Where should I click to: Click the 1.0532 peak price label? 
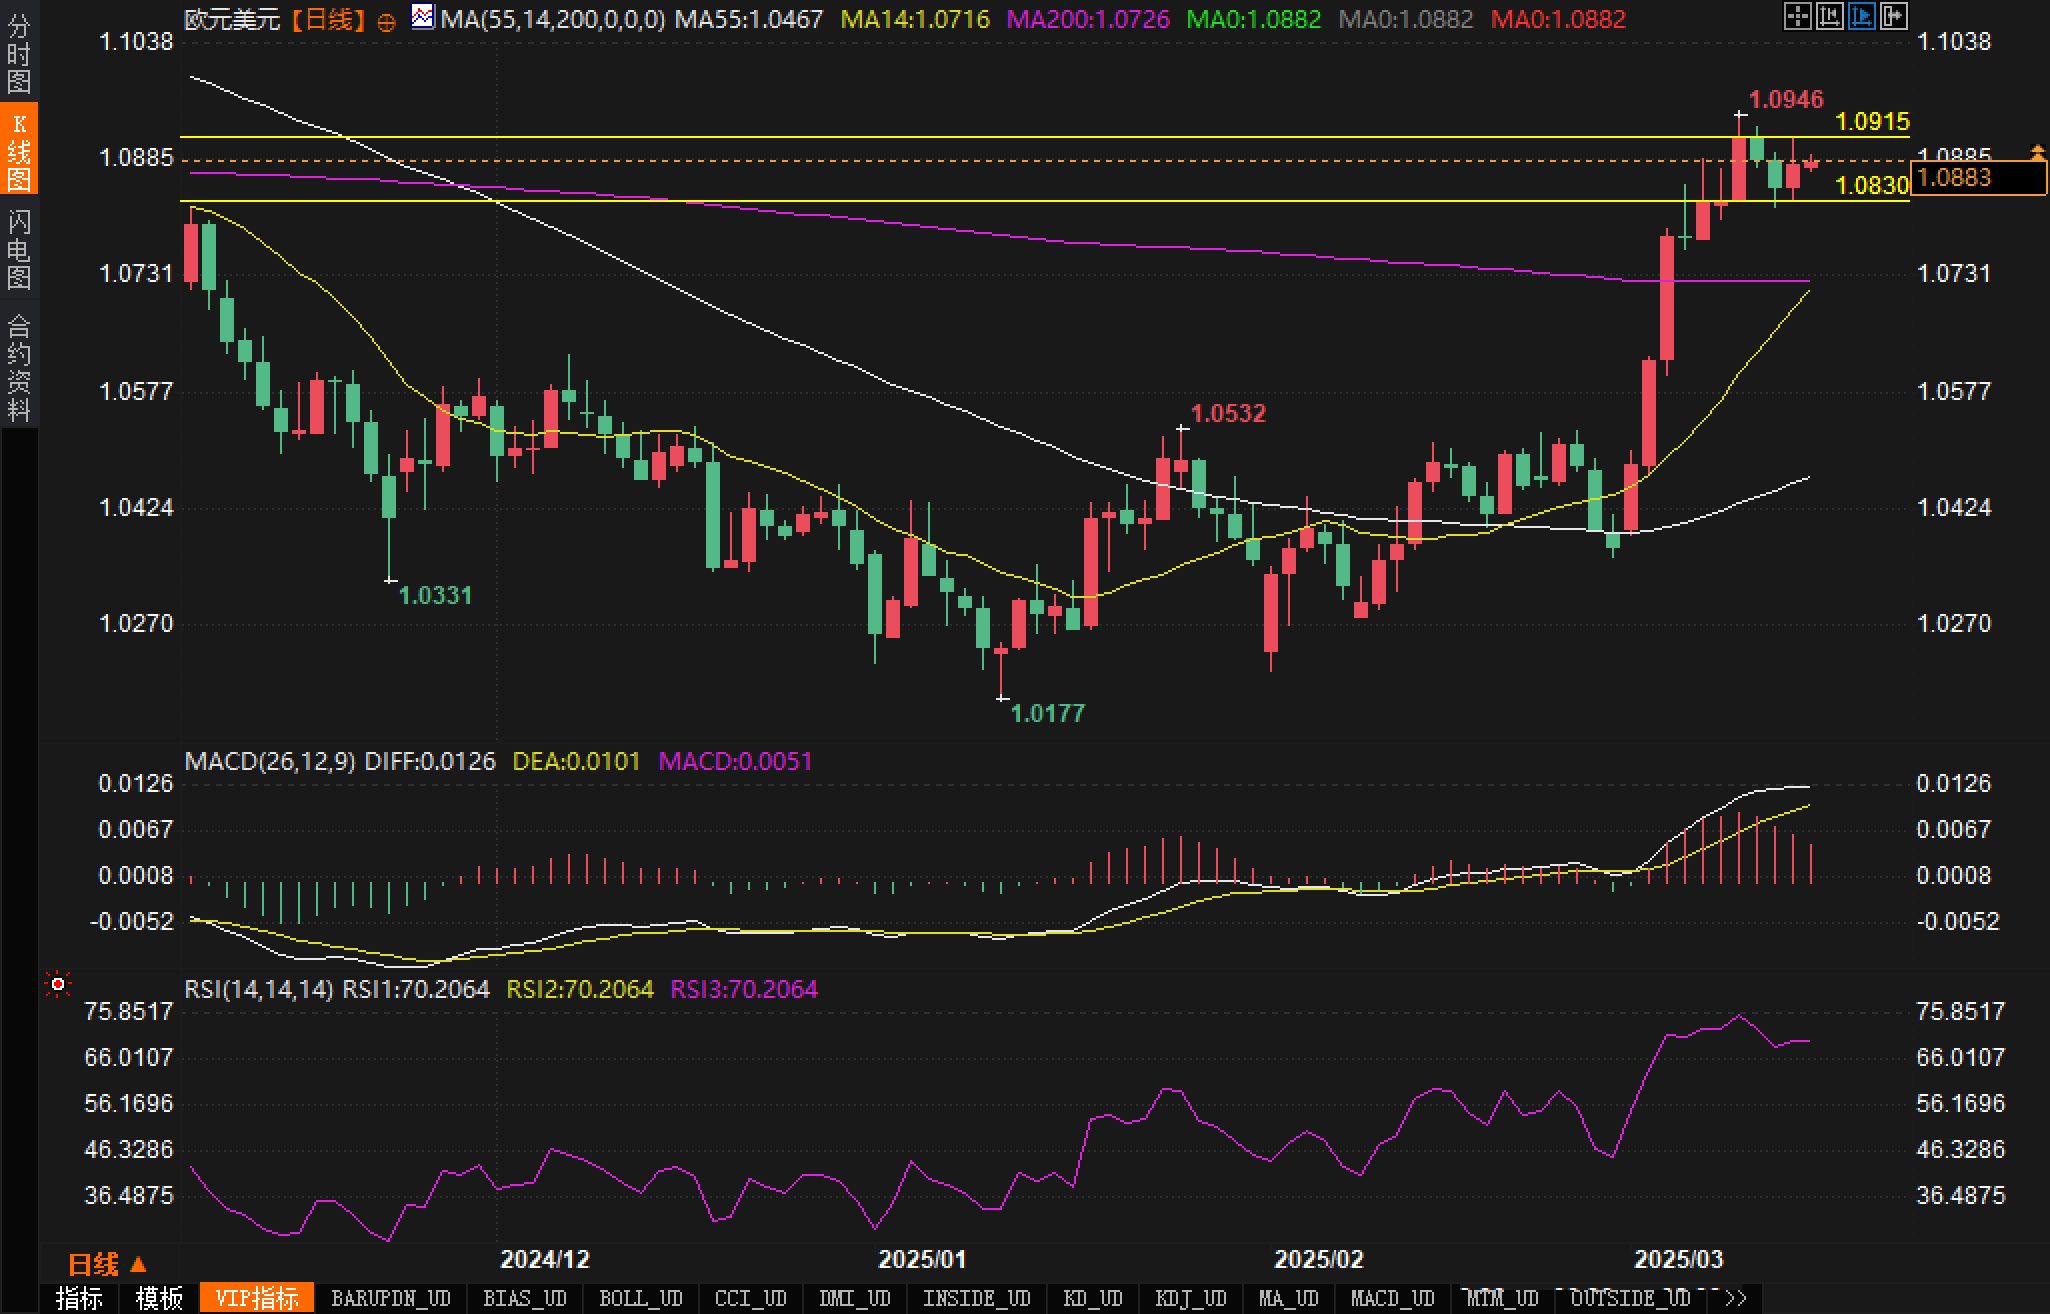(x=1228, y=413)
